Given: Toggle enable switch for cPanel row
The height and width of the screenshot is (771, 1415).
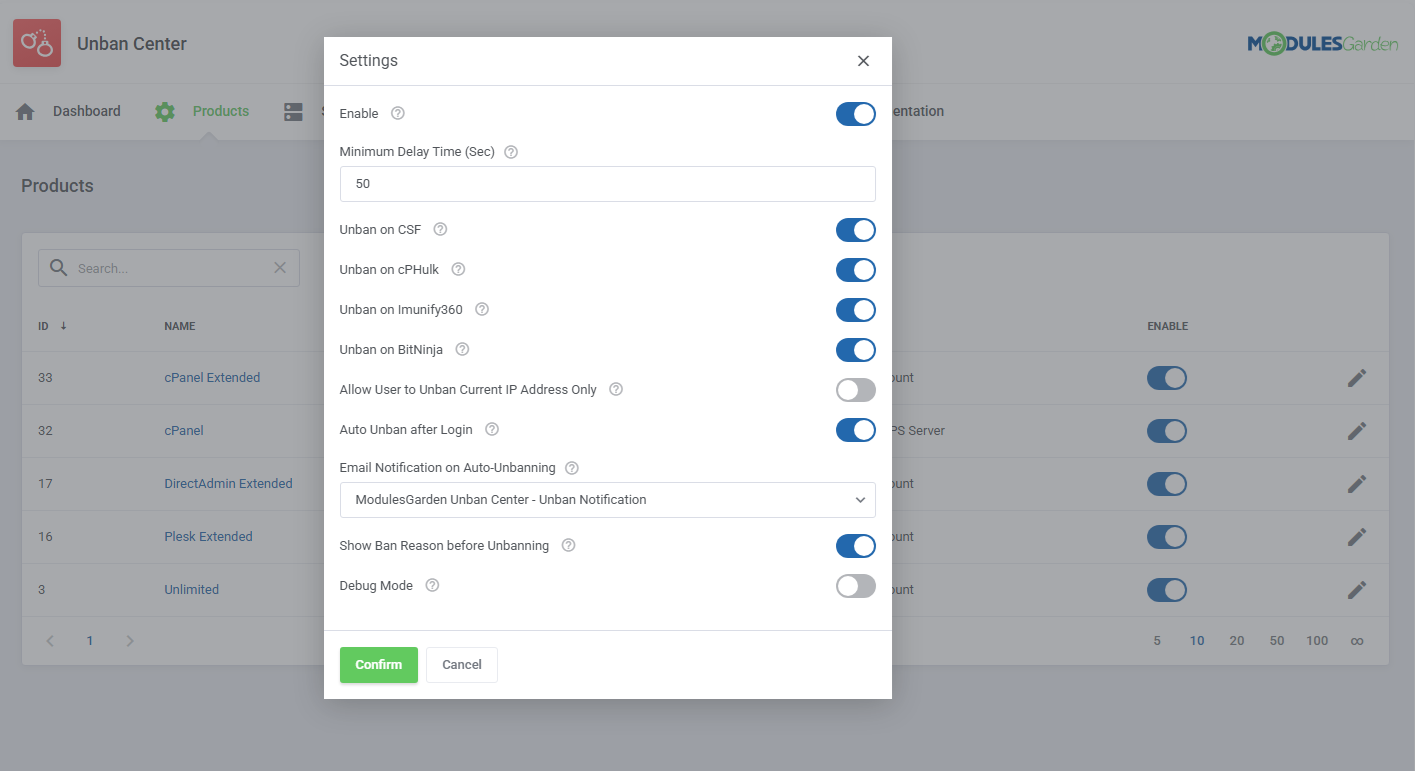Looking at the screenshot, I should tap(1167, 431).
